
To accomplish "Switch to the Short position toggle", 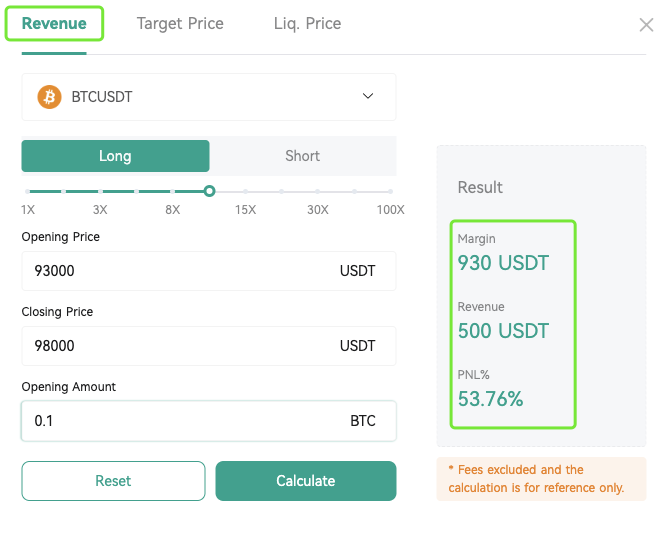I will [303, 156].
